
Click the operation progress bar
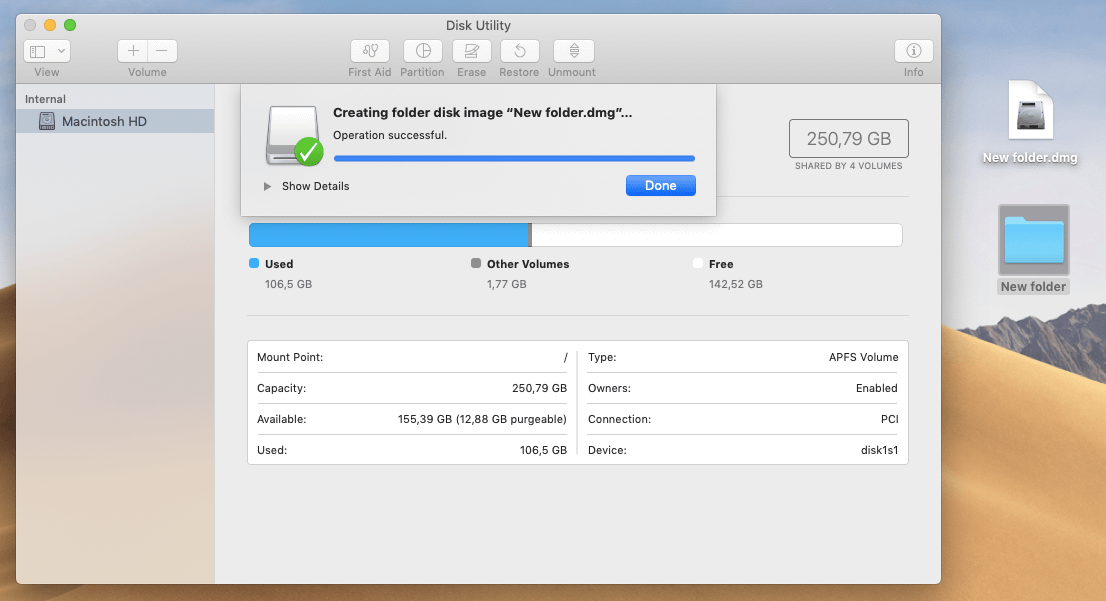(x=513, y=158)
